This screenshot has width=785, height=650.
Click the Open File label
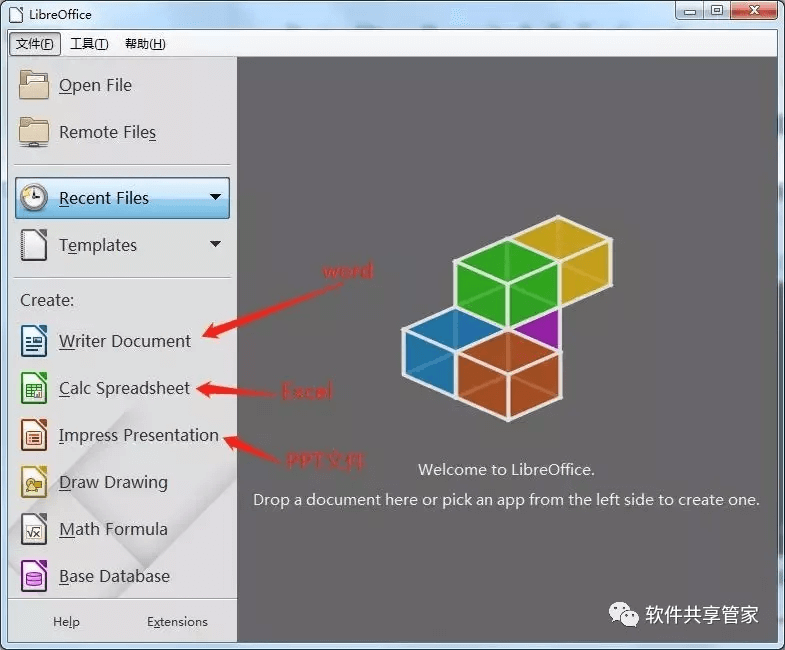[95, 85]
